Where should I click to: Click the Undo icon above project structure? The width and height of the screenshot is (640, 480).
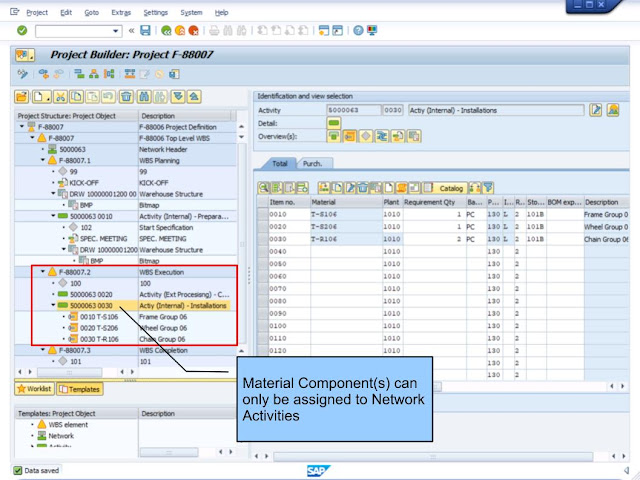[x=108, y=97]
